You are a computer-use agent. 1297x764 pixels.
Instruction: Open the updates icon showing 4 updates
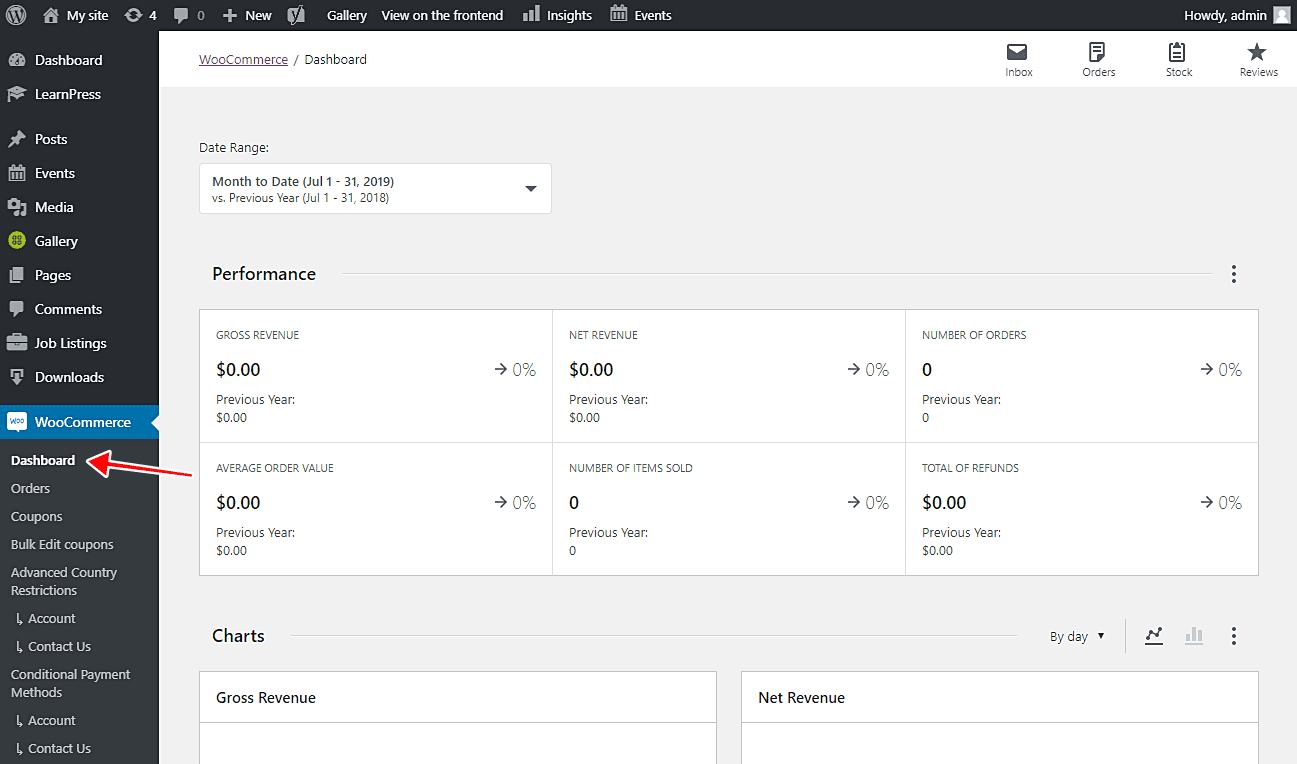[x=140, y=14]
